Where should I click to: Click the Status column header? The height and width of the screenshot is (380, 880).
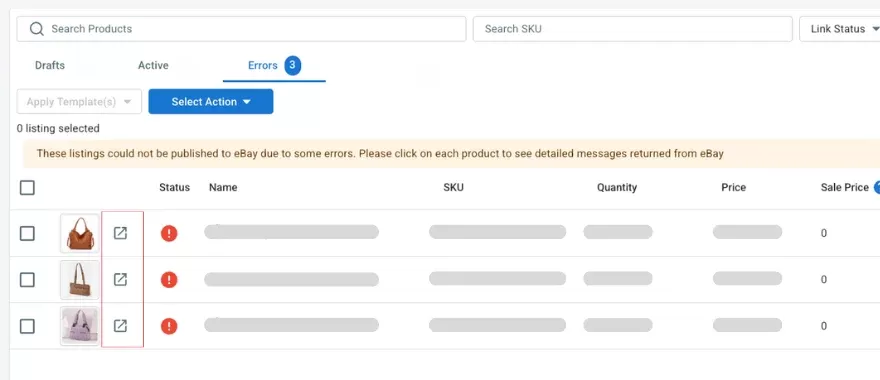(x=175, y=187)
